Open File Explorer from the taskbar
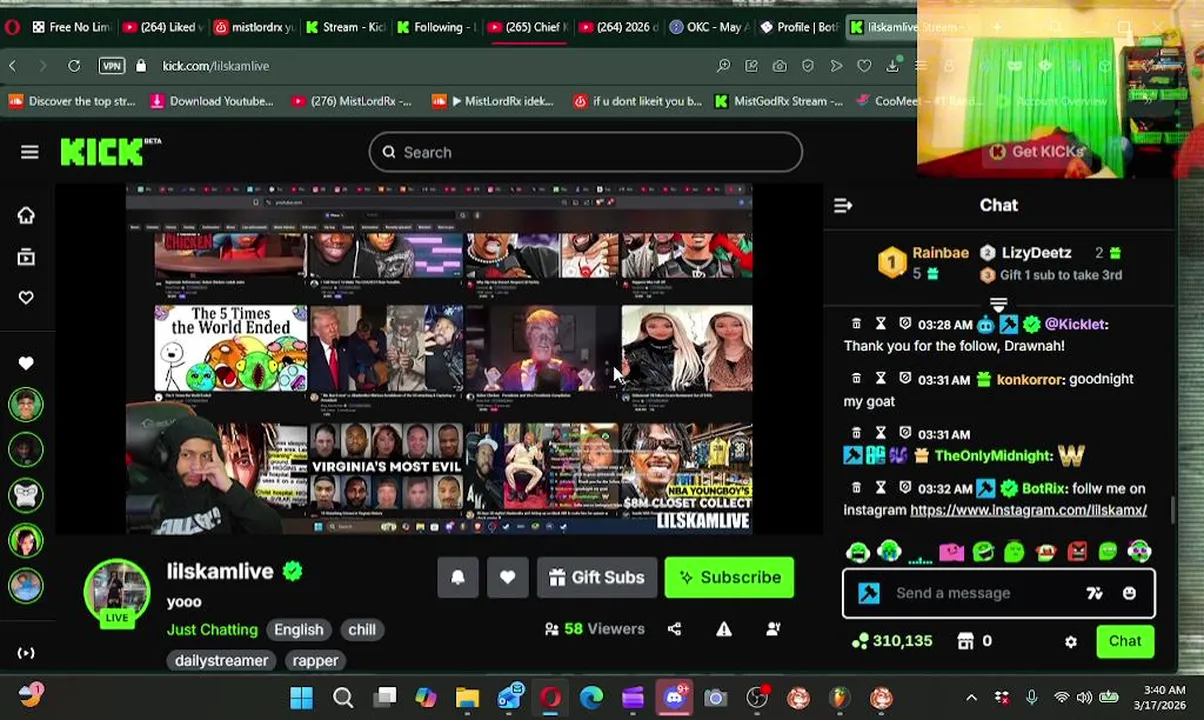 [x=467, y=697]
